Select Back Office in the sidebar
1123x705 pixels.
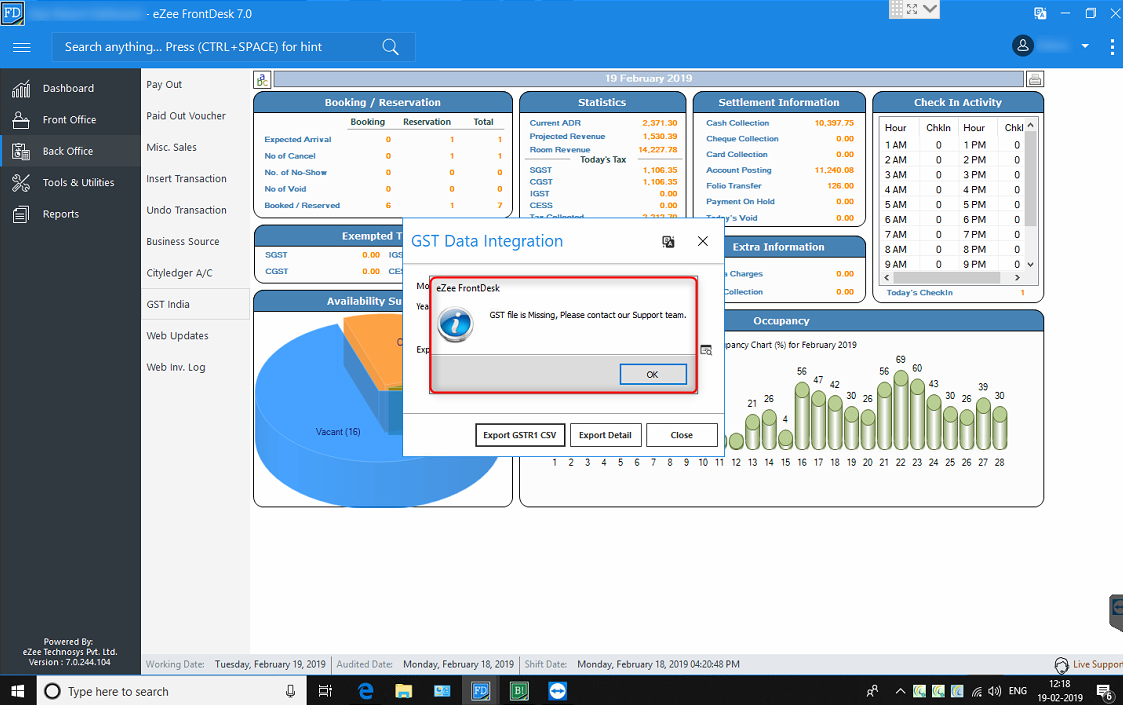click(68, 151)
